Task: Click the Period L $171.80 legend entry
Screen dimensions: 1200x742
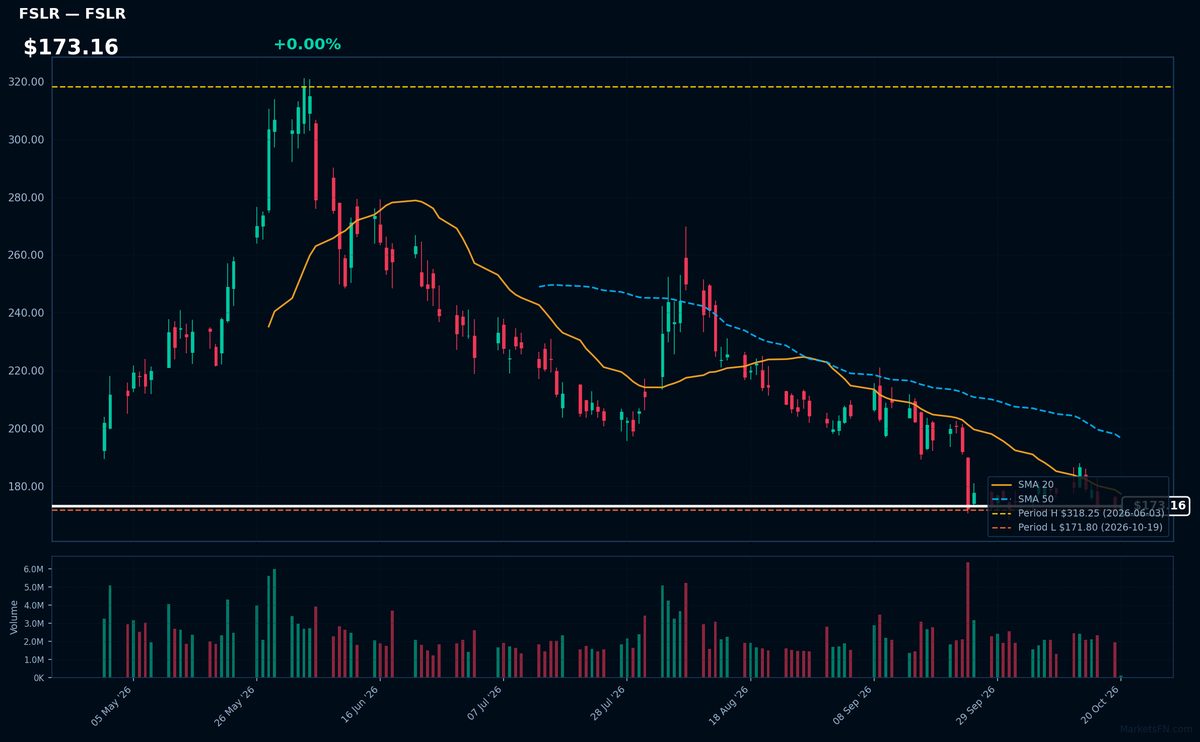Action: click(x=1078, y=527)
